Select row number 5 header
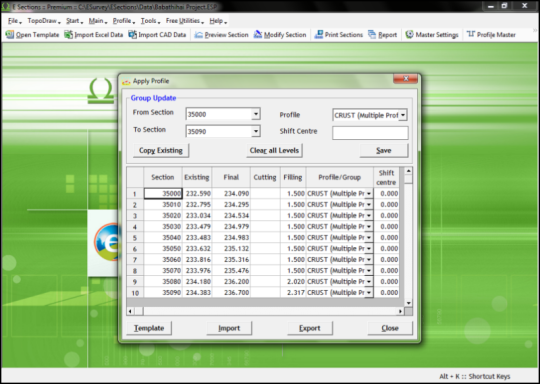Image resolution: width=540 pixels, height=384 pixels. point(135,238)
